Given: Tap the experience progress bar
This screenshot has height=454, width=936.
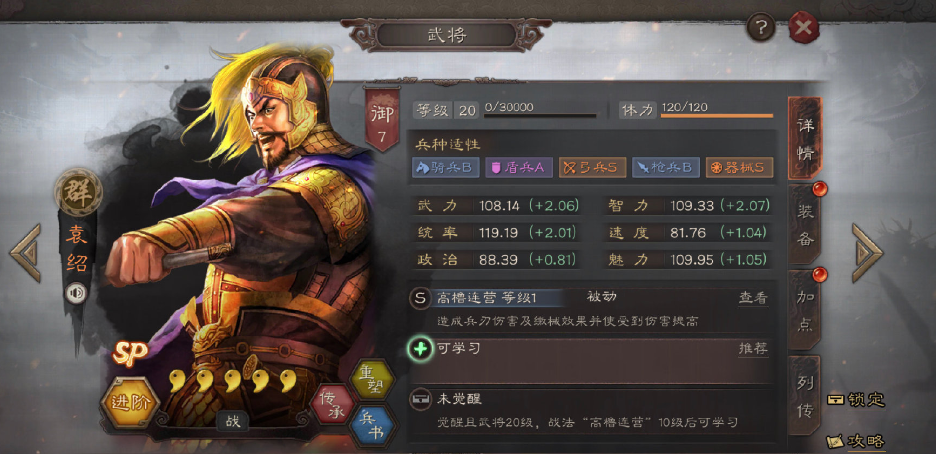Looking at the screenshot, I should click(540, 115).
